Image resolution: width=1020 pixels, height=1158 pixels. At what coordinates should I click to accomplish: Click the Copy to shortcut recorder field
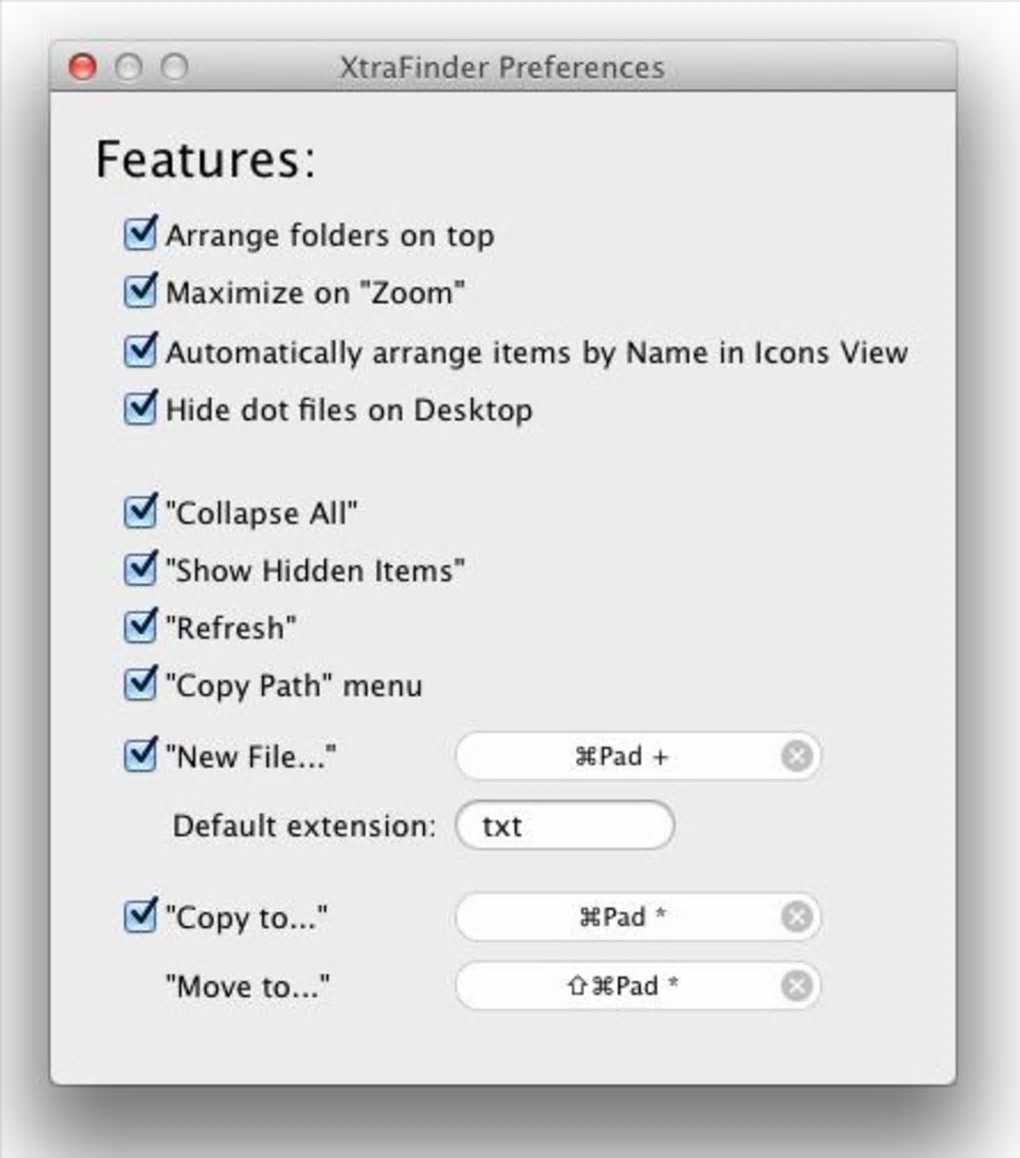pos(620,917)
